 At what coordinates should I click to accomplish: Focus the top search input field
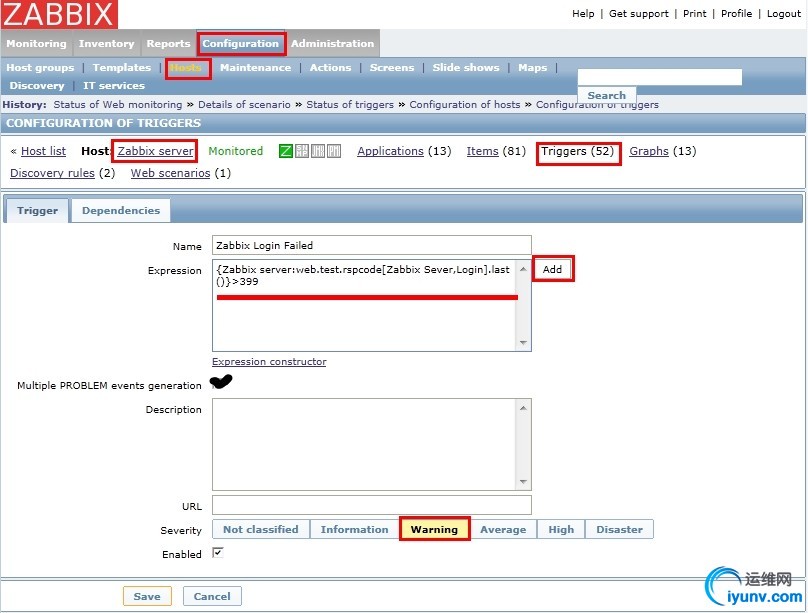tap(660, 77)
